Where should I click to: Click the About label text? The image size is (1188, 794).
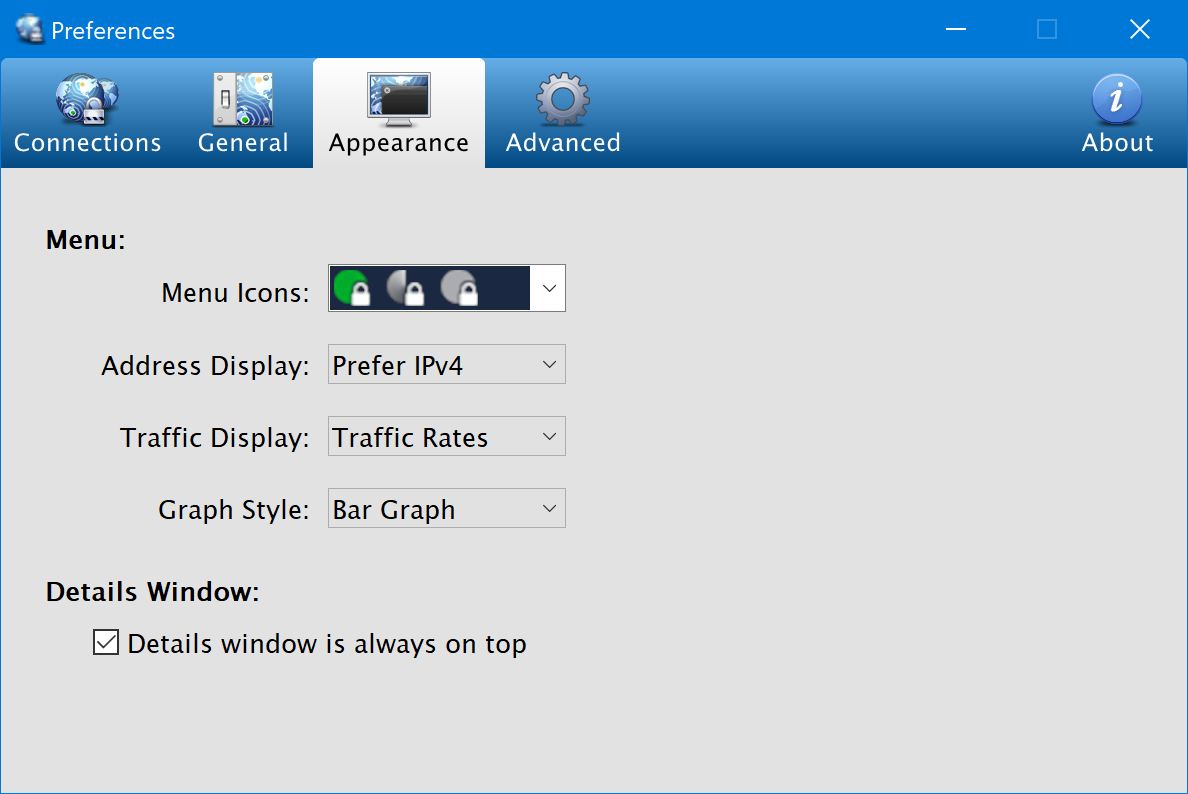[x=1117, y=143]
